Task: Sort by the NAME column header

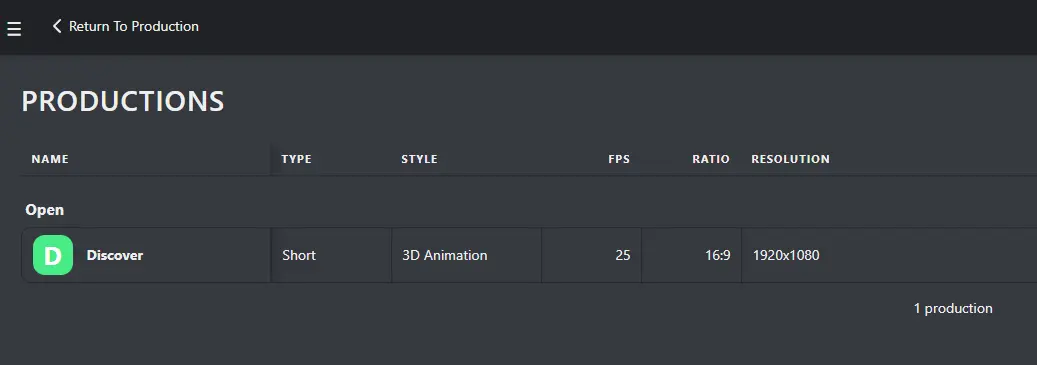Action: (x=50, y=159)
